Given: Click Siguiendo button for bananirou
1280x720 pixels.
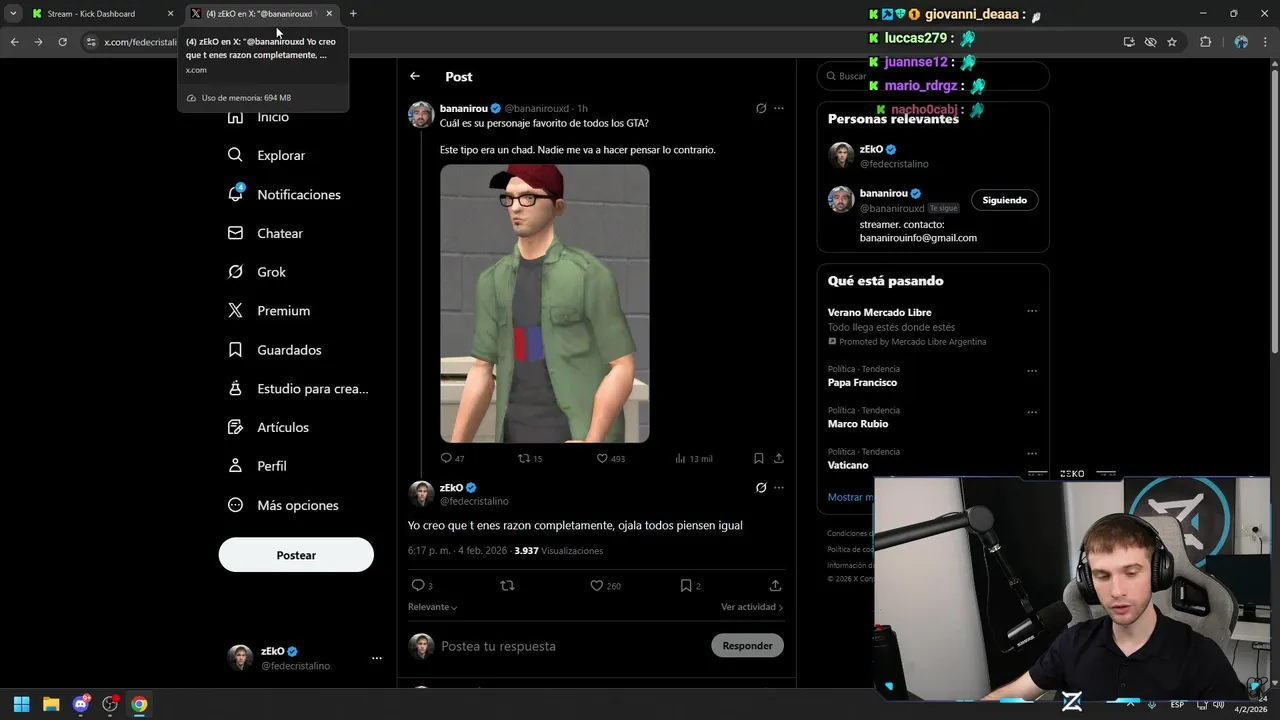Looking at the screenshot, I should (x=1004, y=200).
